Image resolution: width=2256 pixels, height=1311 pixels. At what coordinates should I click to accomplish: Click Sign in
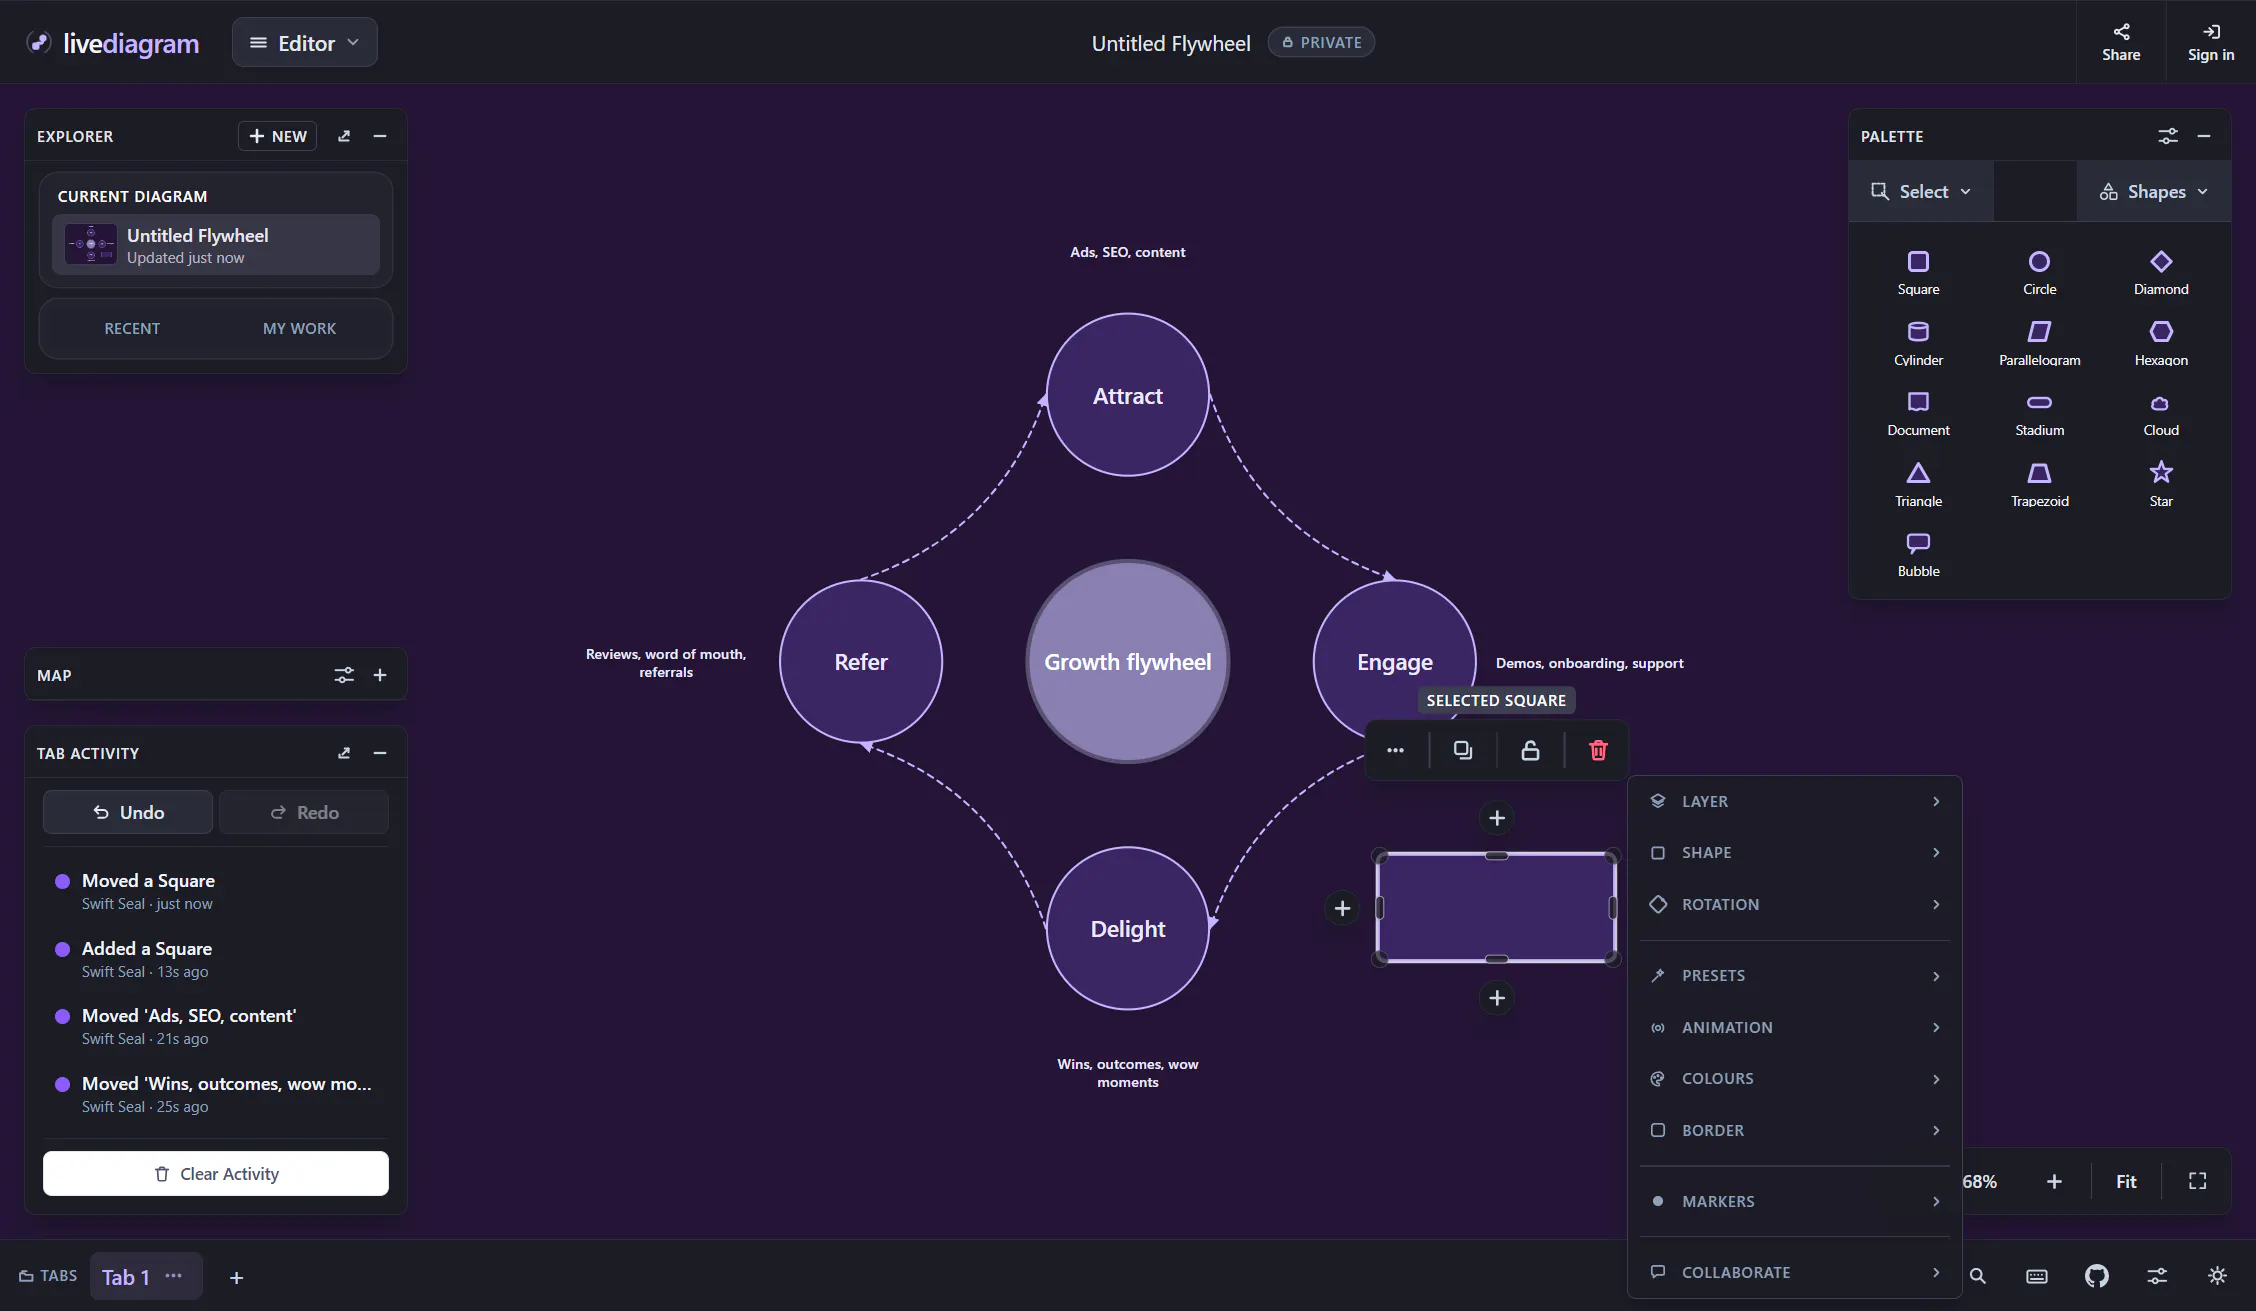[x=2211, y=42]
